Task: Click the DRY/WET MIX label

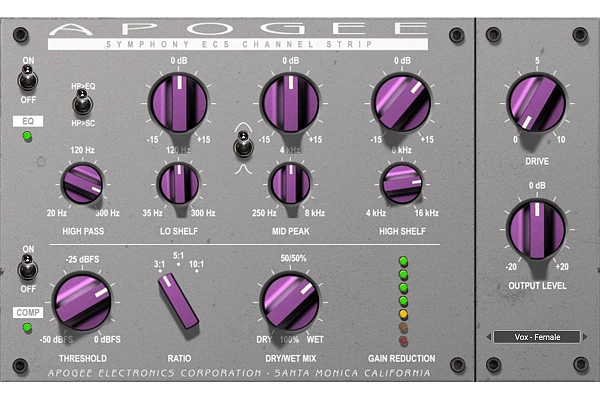Action: [291, 358]
